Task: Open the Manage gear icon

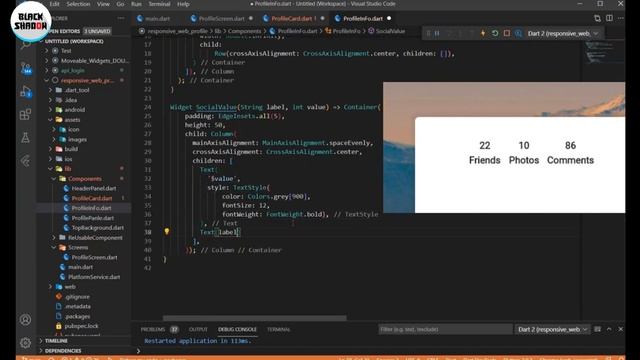Action: (25, 342)
